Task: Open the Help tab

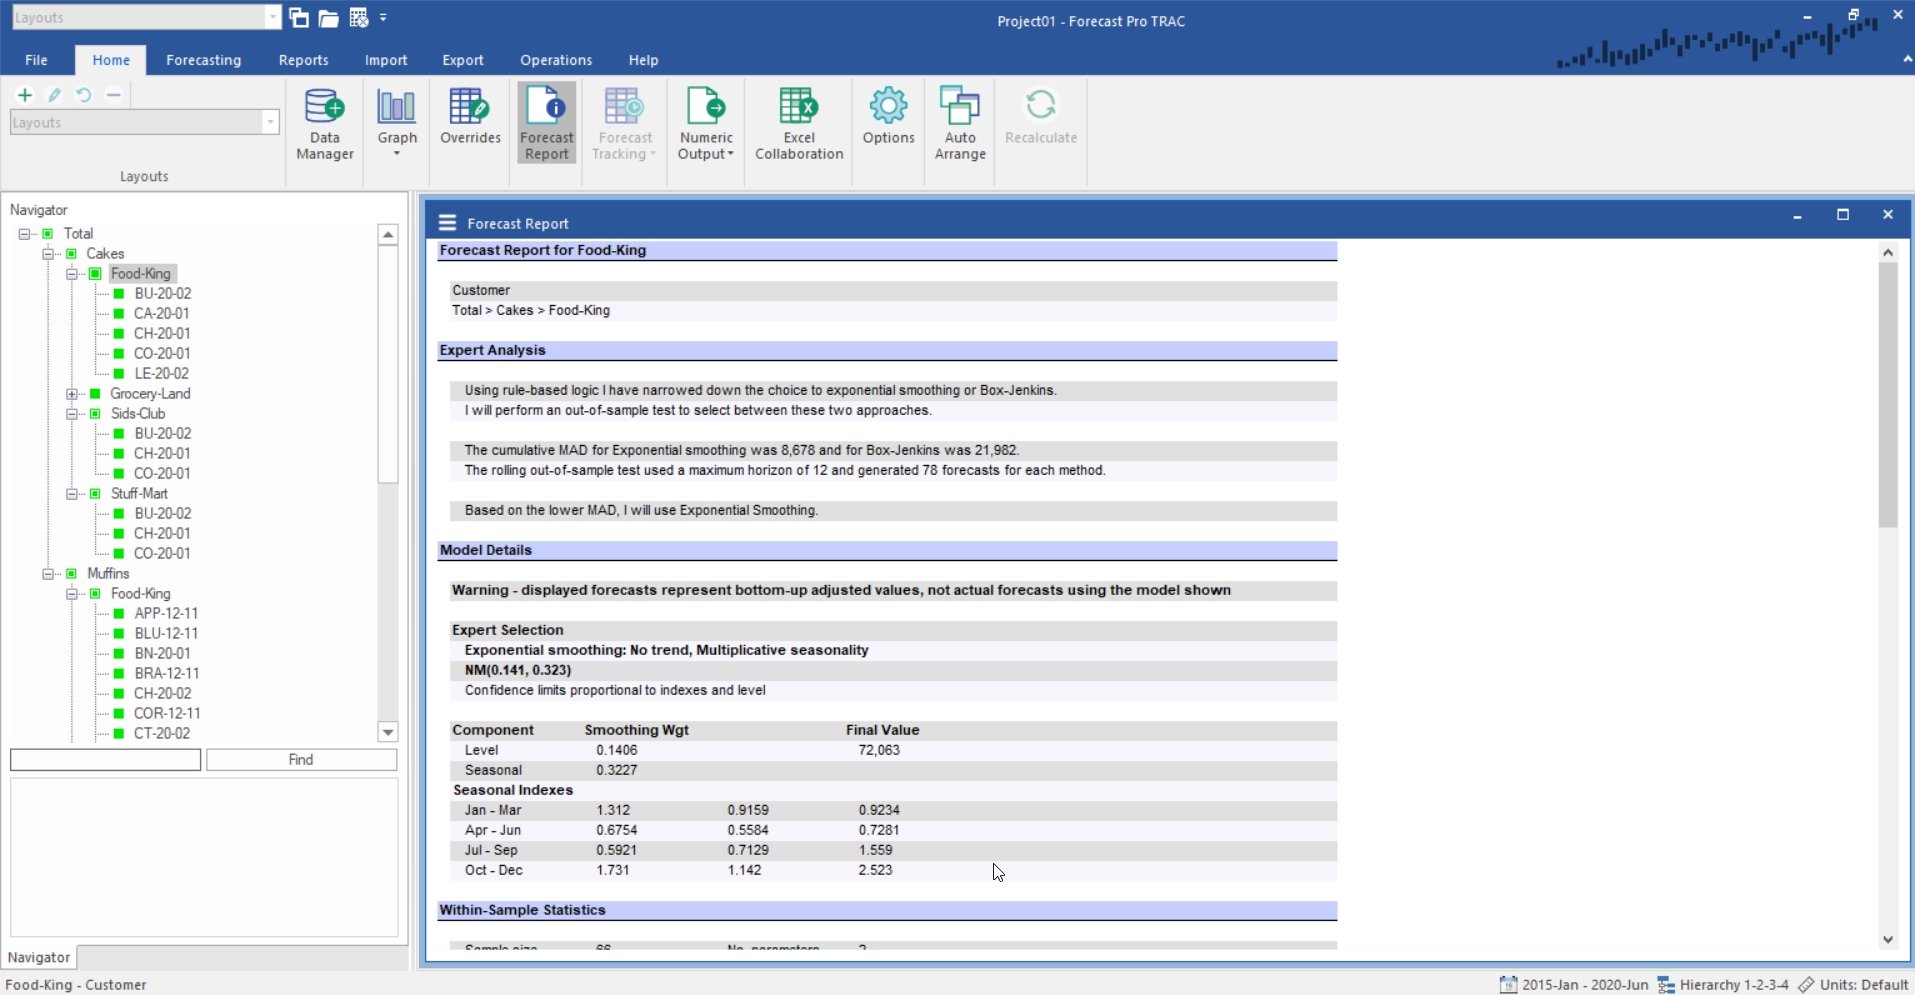Action: [x=643, y=60]
